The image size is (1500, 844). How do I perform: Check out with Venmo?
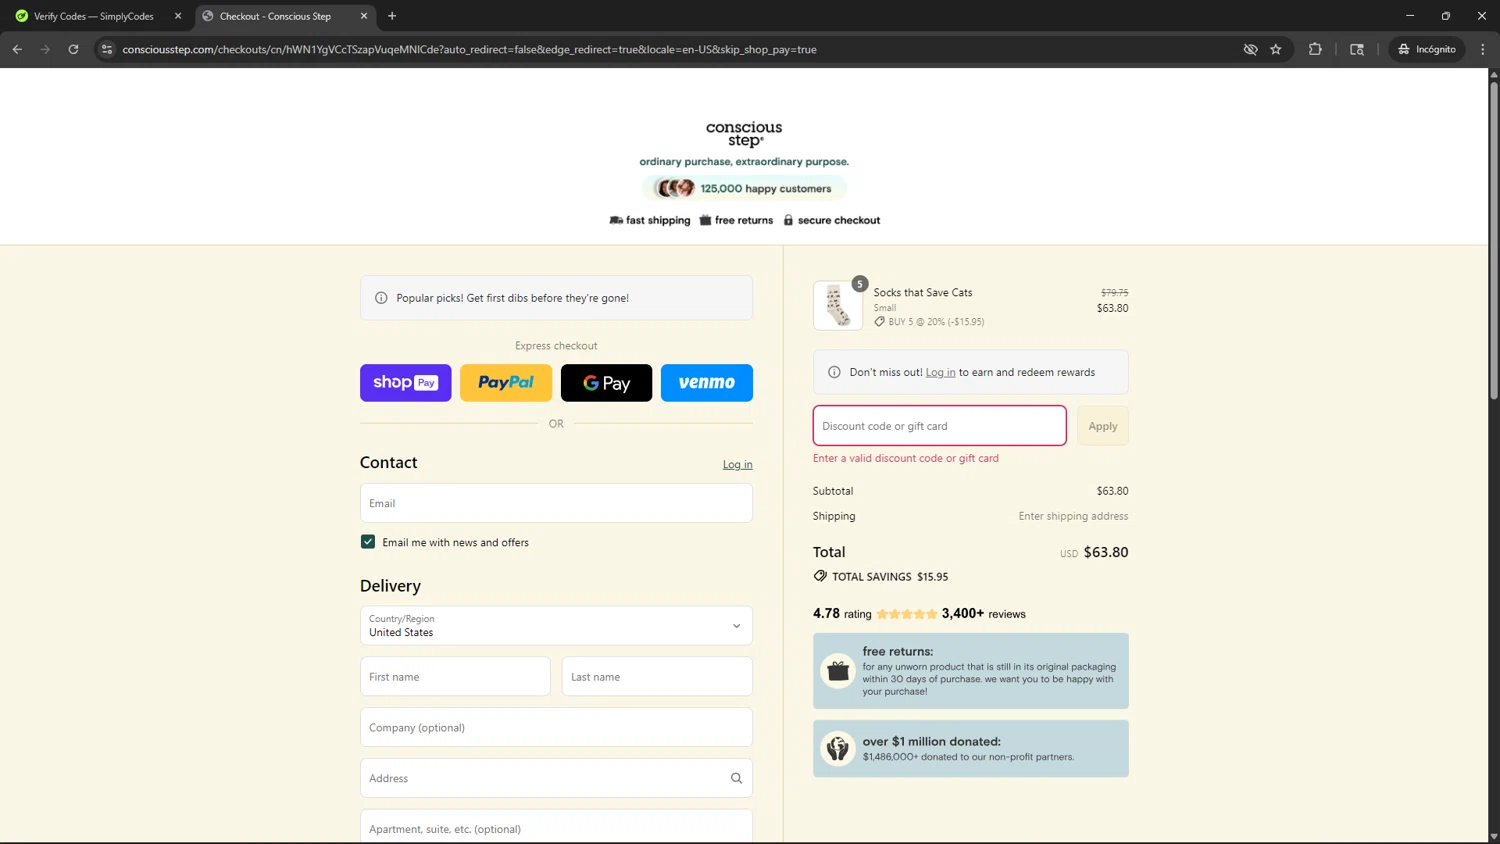(x=707, y=383)
